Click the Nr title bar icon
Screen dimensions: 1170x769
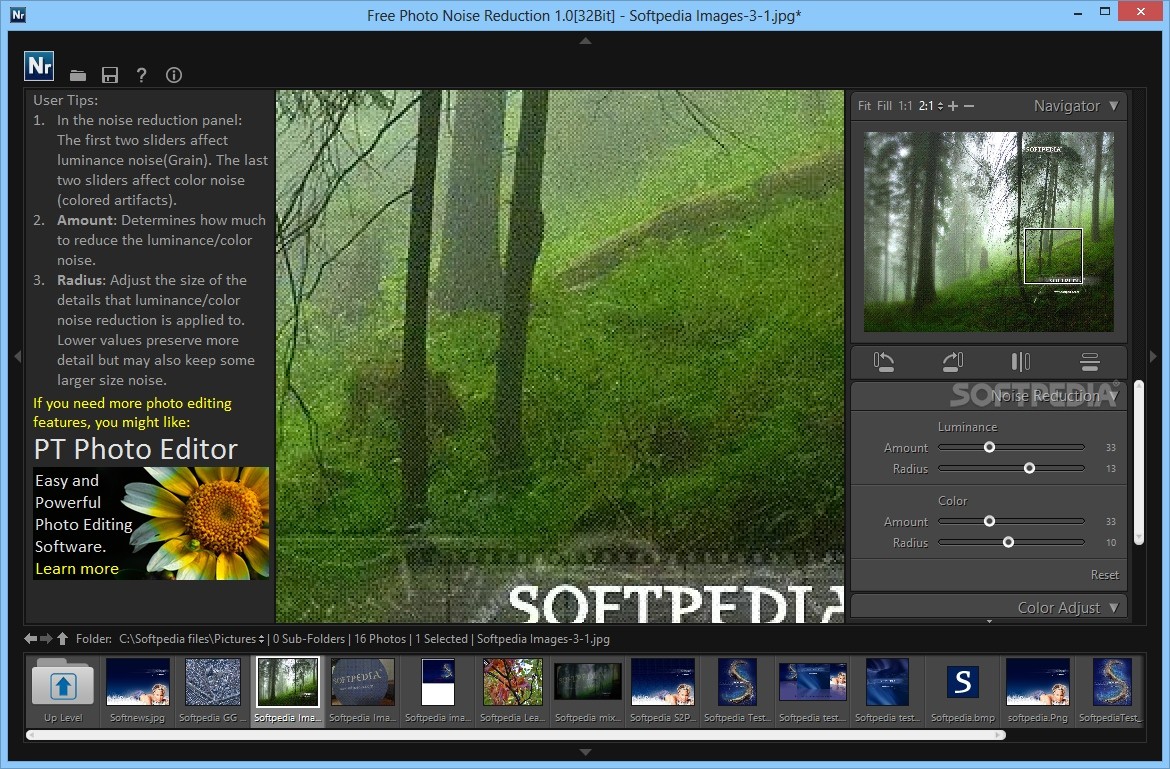18,15
